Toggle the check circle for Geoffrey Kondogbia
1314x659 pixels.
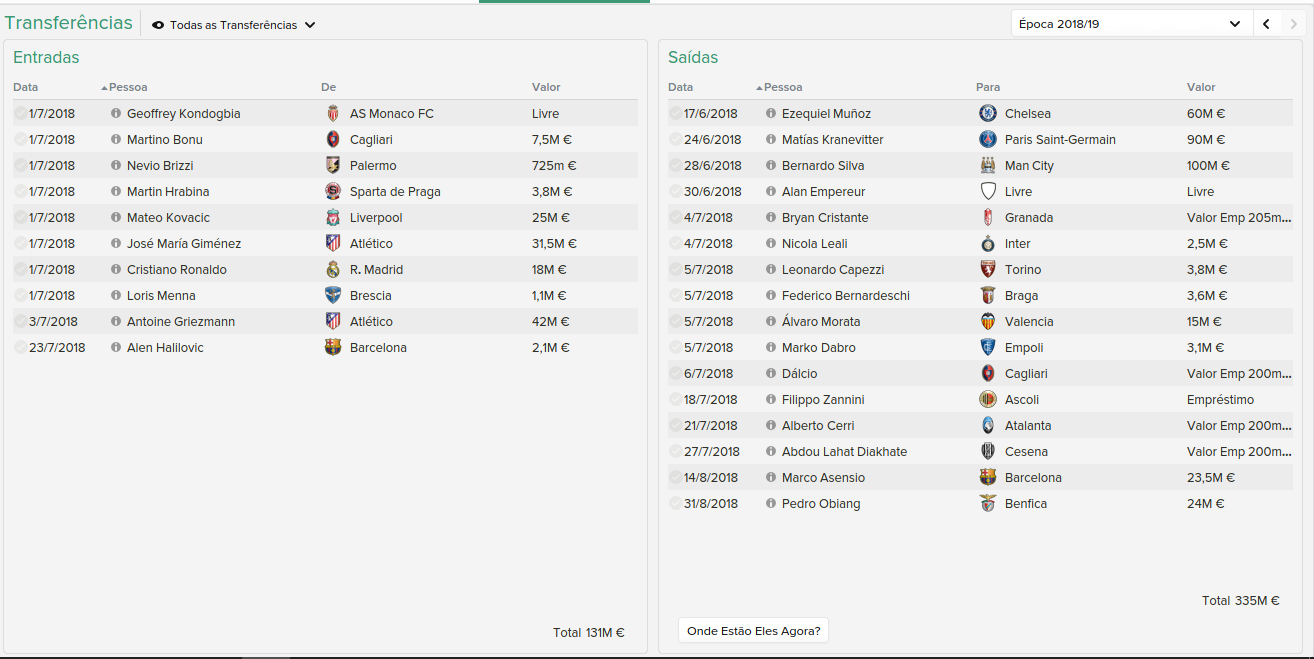21,113
